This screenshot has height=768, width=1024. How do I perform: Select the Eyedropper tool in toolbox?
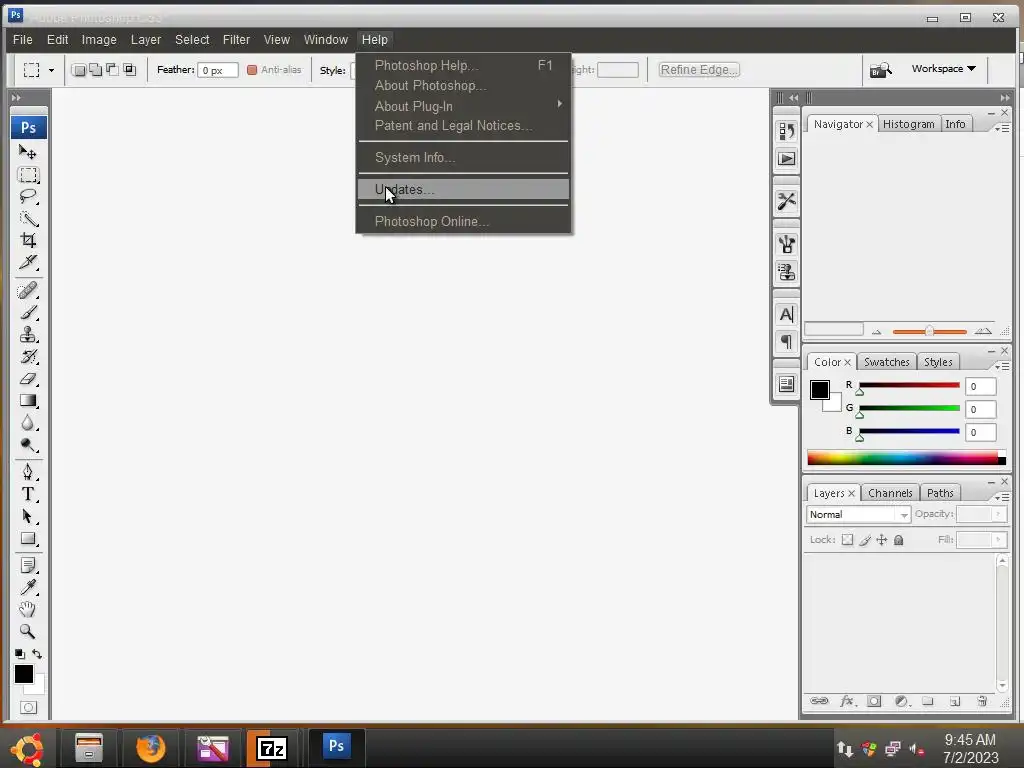[x=28, y=587]
